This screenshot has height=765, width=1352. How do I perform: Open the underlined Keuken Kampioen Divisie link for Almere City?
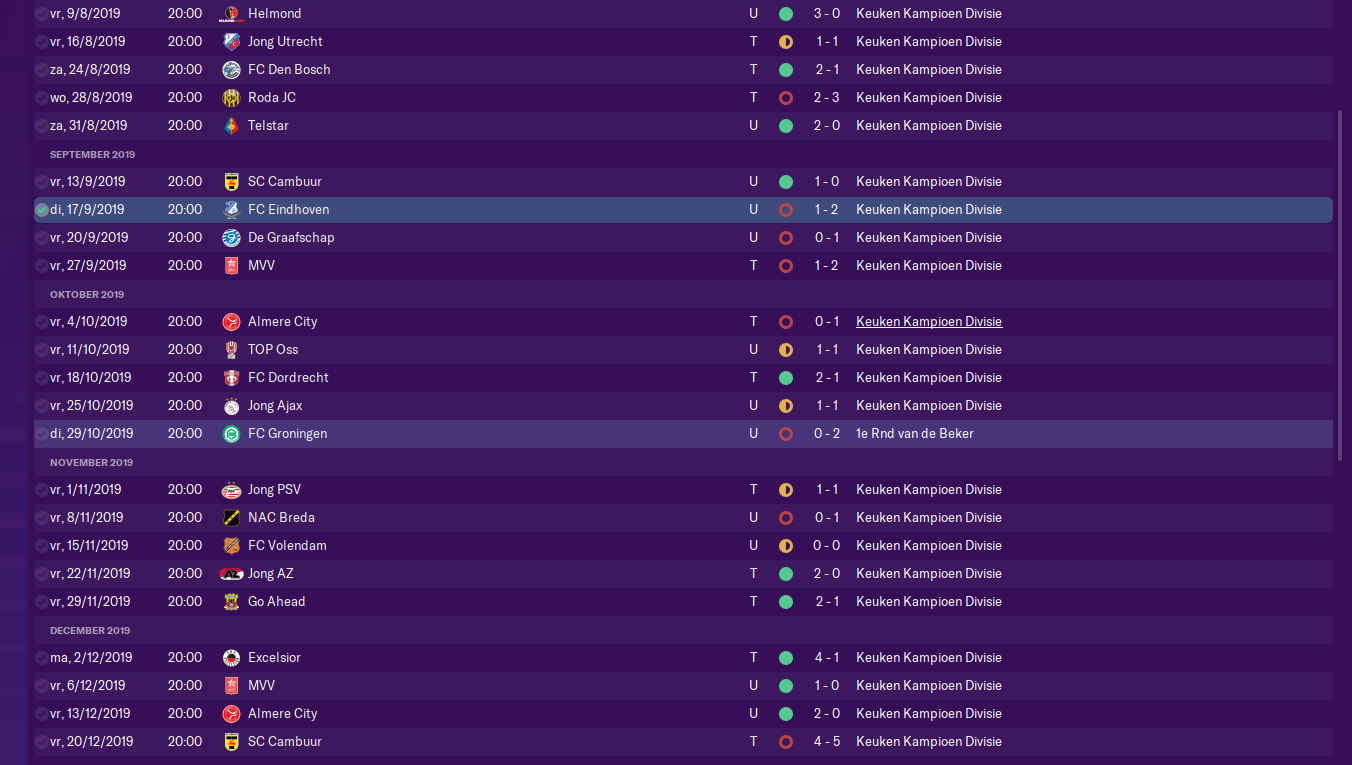tap(929, 322)
